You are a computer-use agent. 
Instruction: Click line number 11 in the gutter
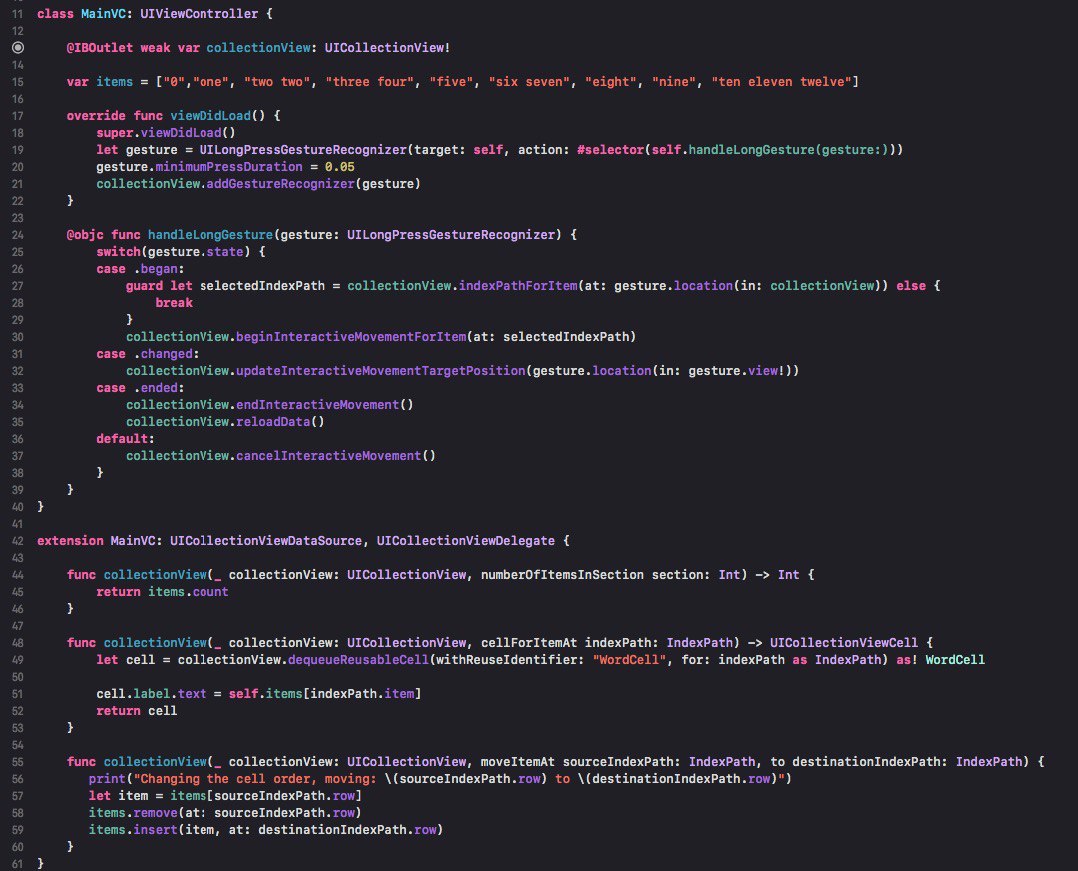coord(18,14)
